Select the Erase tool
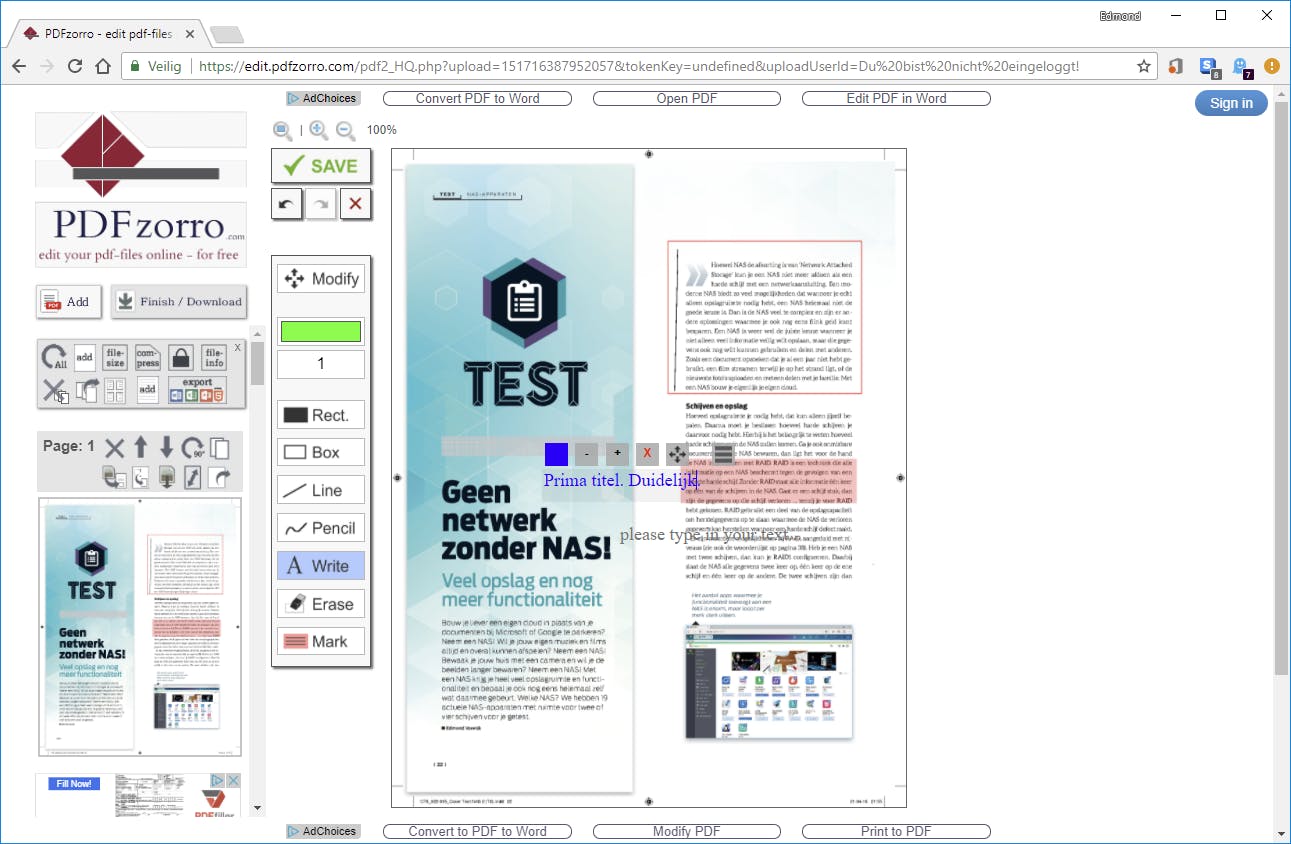1291x844 pixels. pyautogui.click(x=321, y=604)
